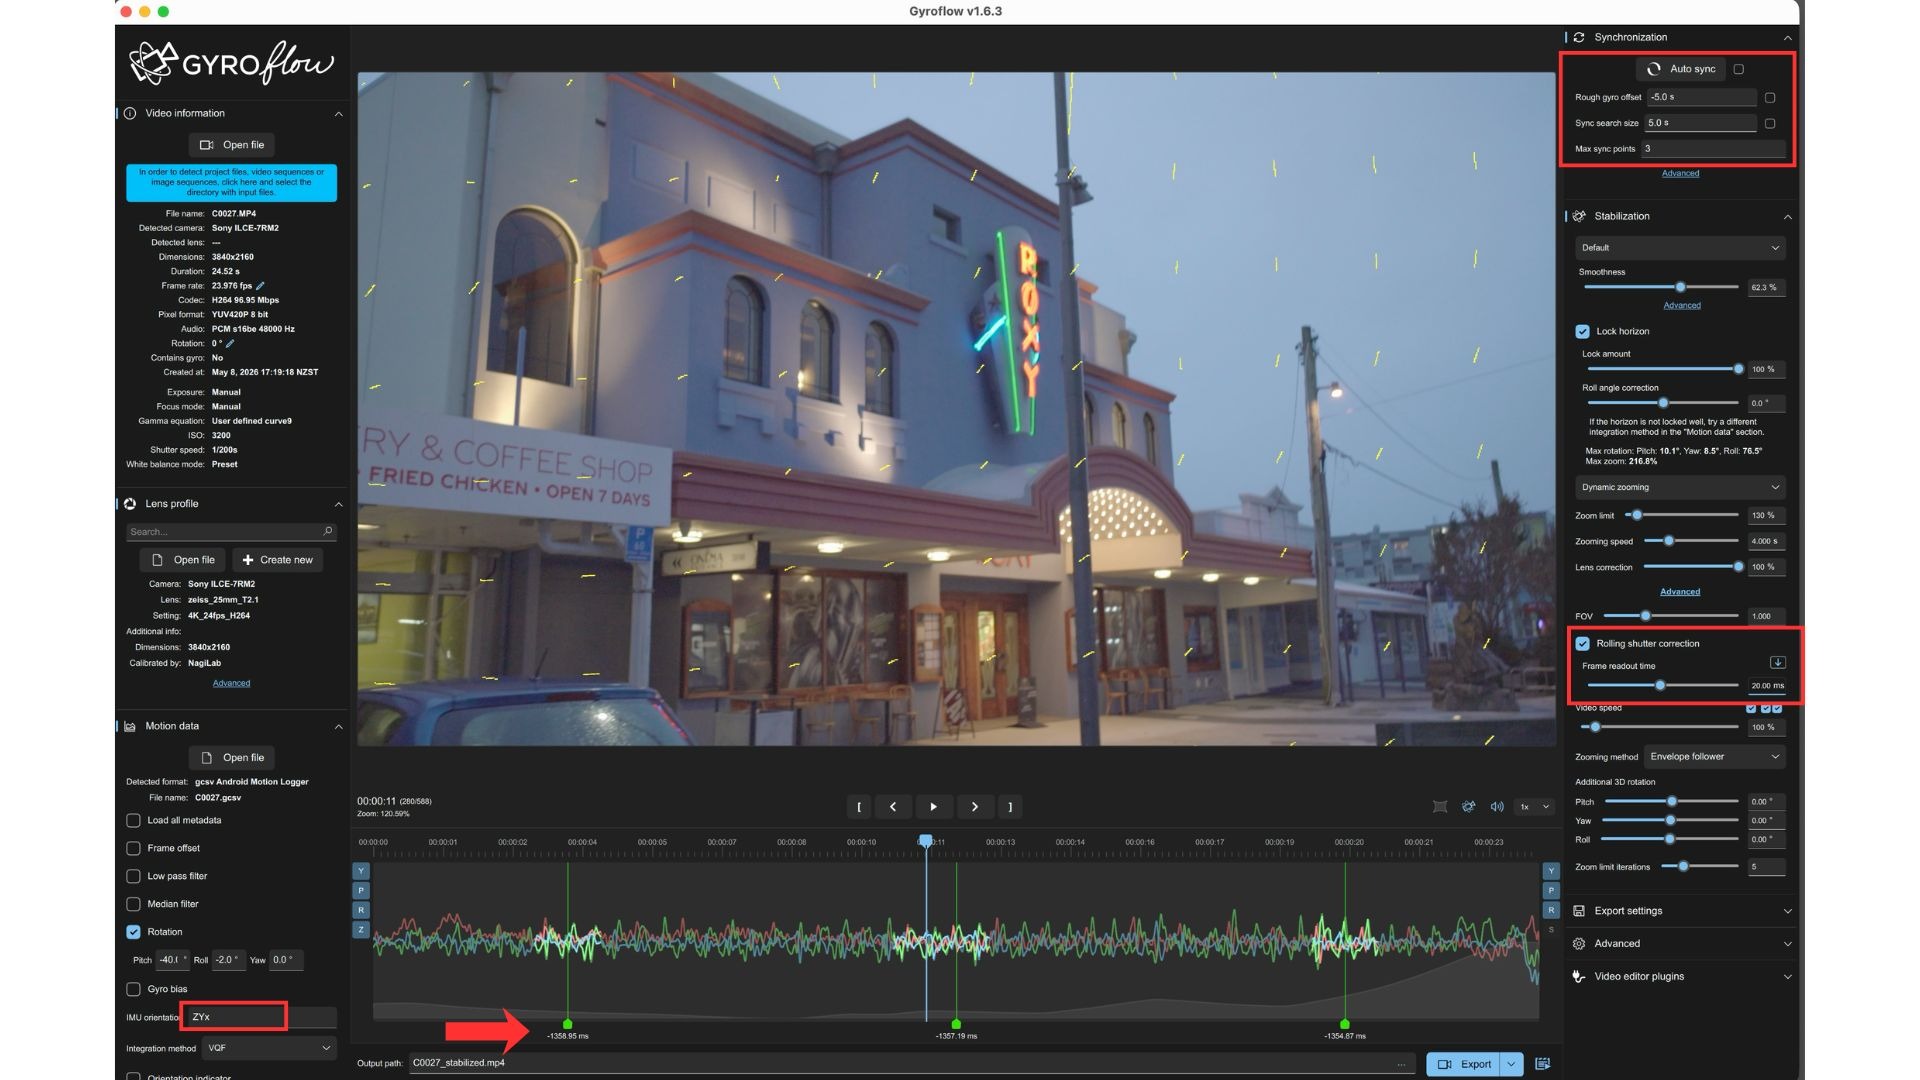Uncheck Lock horizon
This screenshot has width=1920, height=1080.
click(x=1582, y=331)
